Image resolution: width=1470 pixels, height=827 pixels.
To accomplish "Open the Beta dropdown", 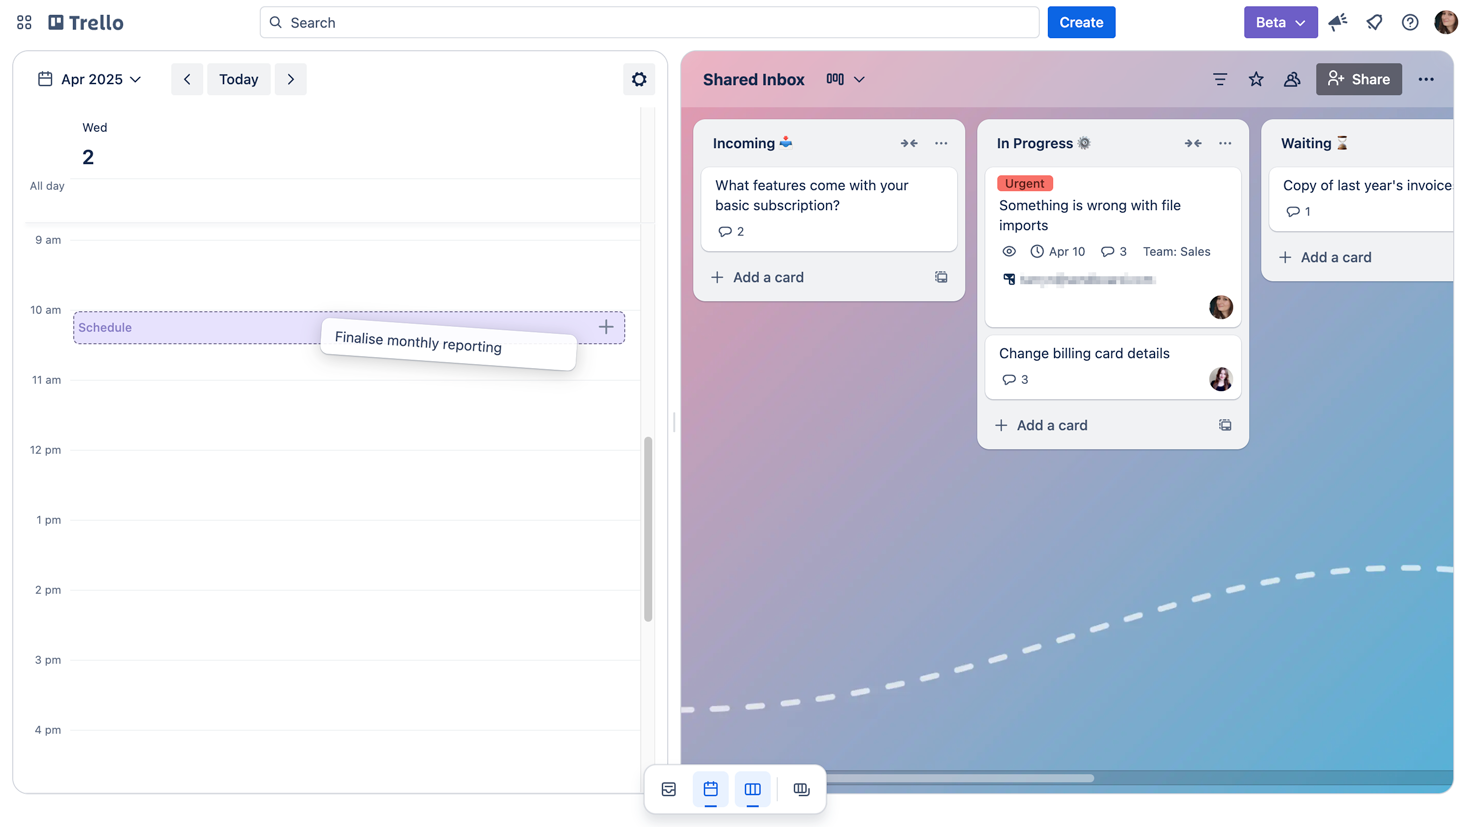I will [1280, 22].
